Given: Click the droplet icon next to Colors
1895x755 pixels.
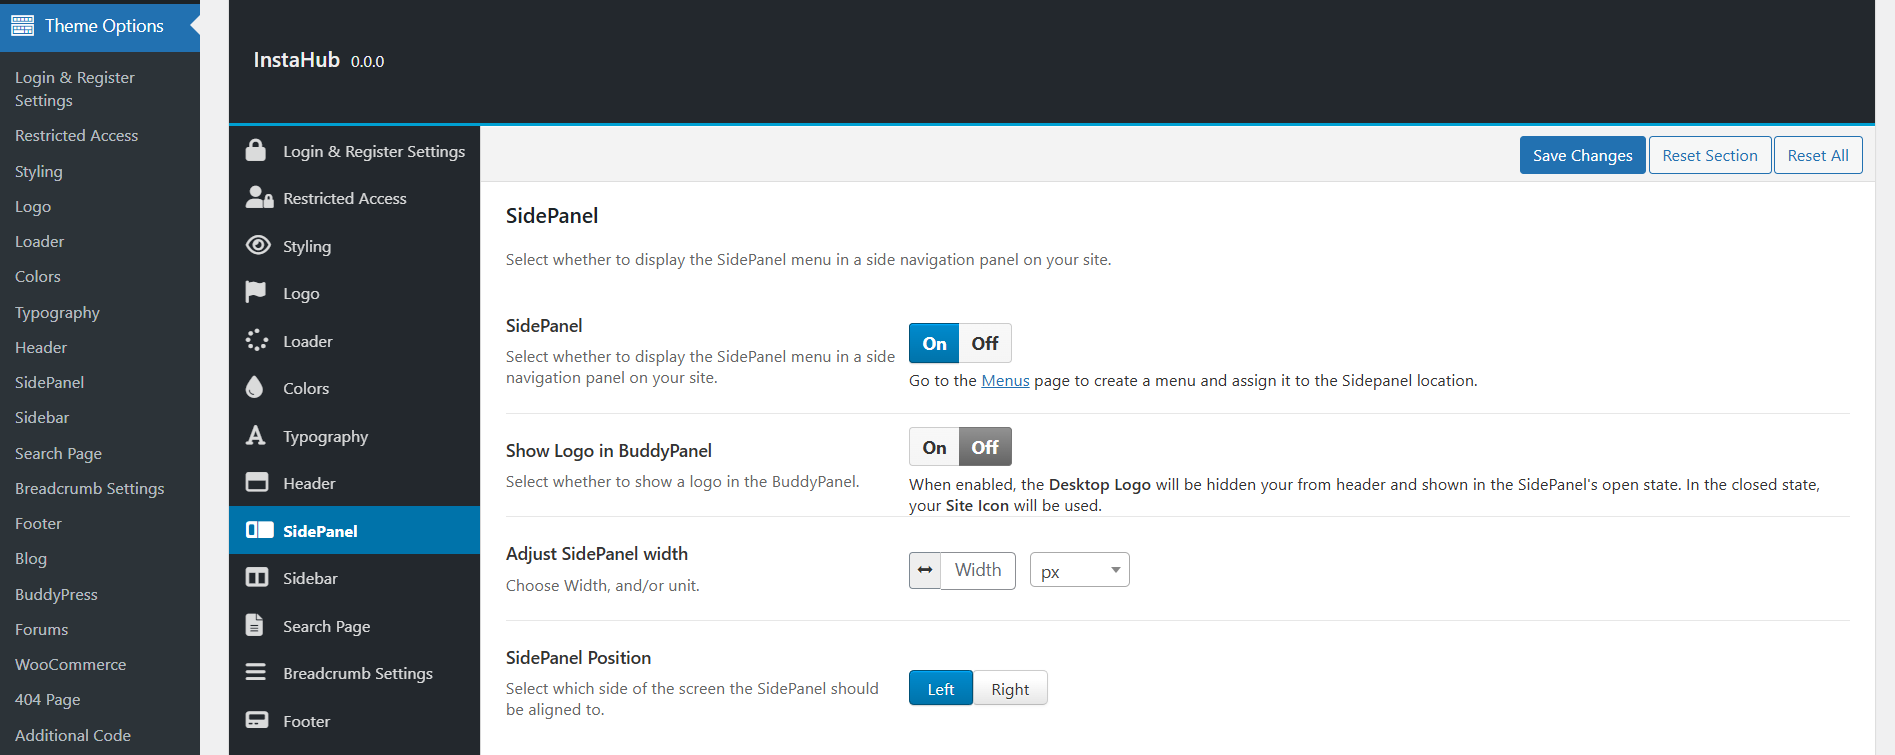Looking at the screenshot, I should (255, 388).
